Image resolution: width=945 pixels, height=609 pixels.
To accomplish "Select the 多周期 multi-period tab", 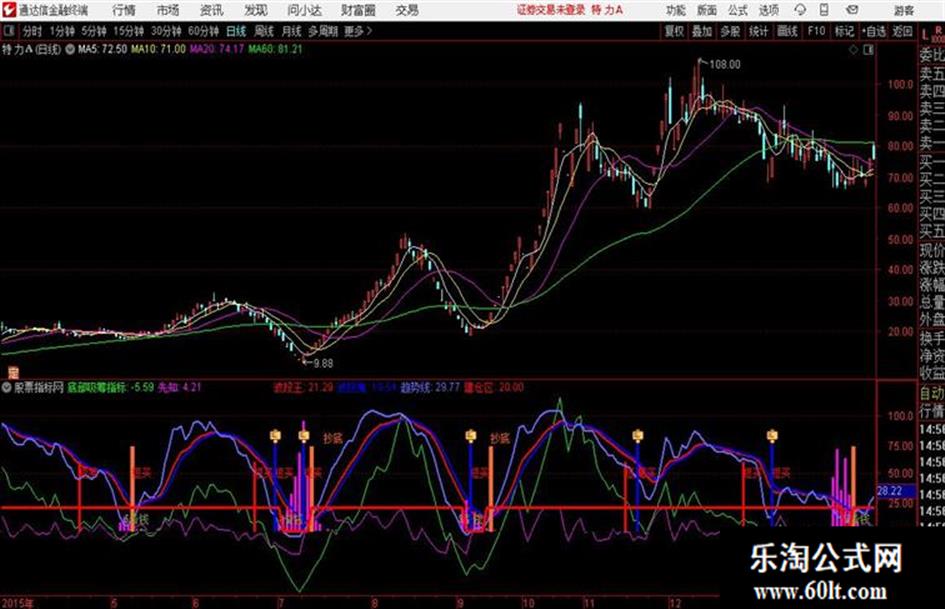I will 323,31.
